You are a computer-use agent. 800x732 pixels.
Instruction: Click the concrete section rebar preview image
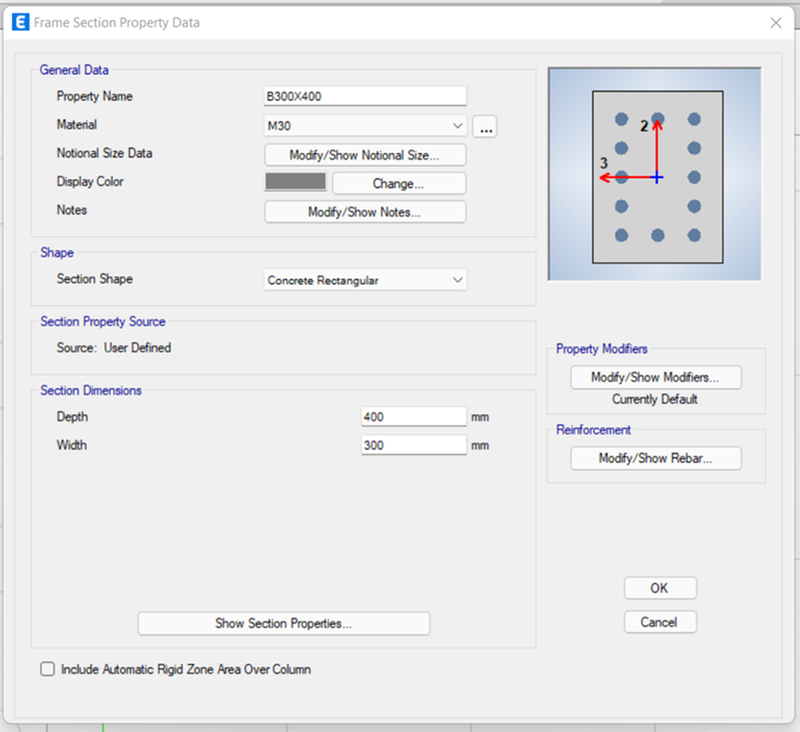[655, 174]
